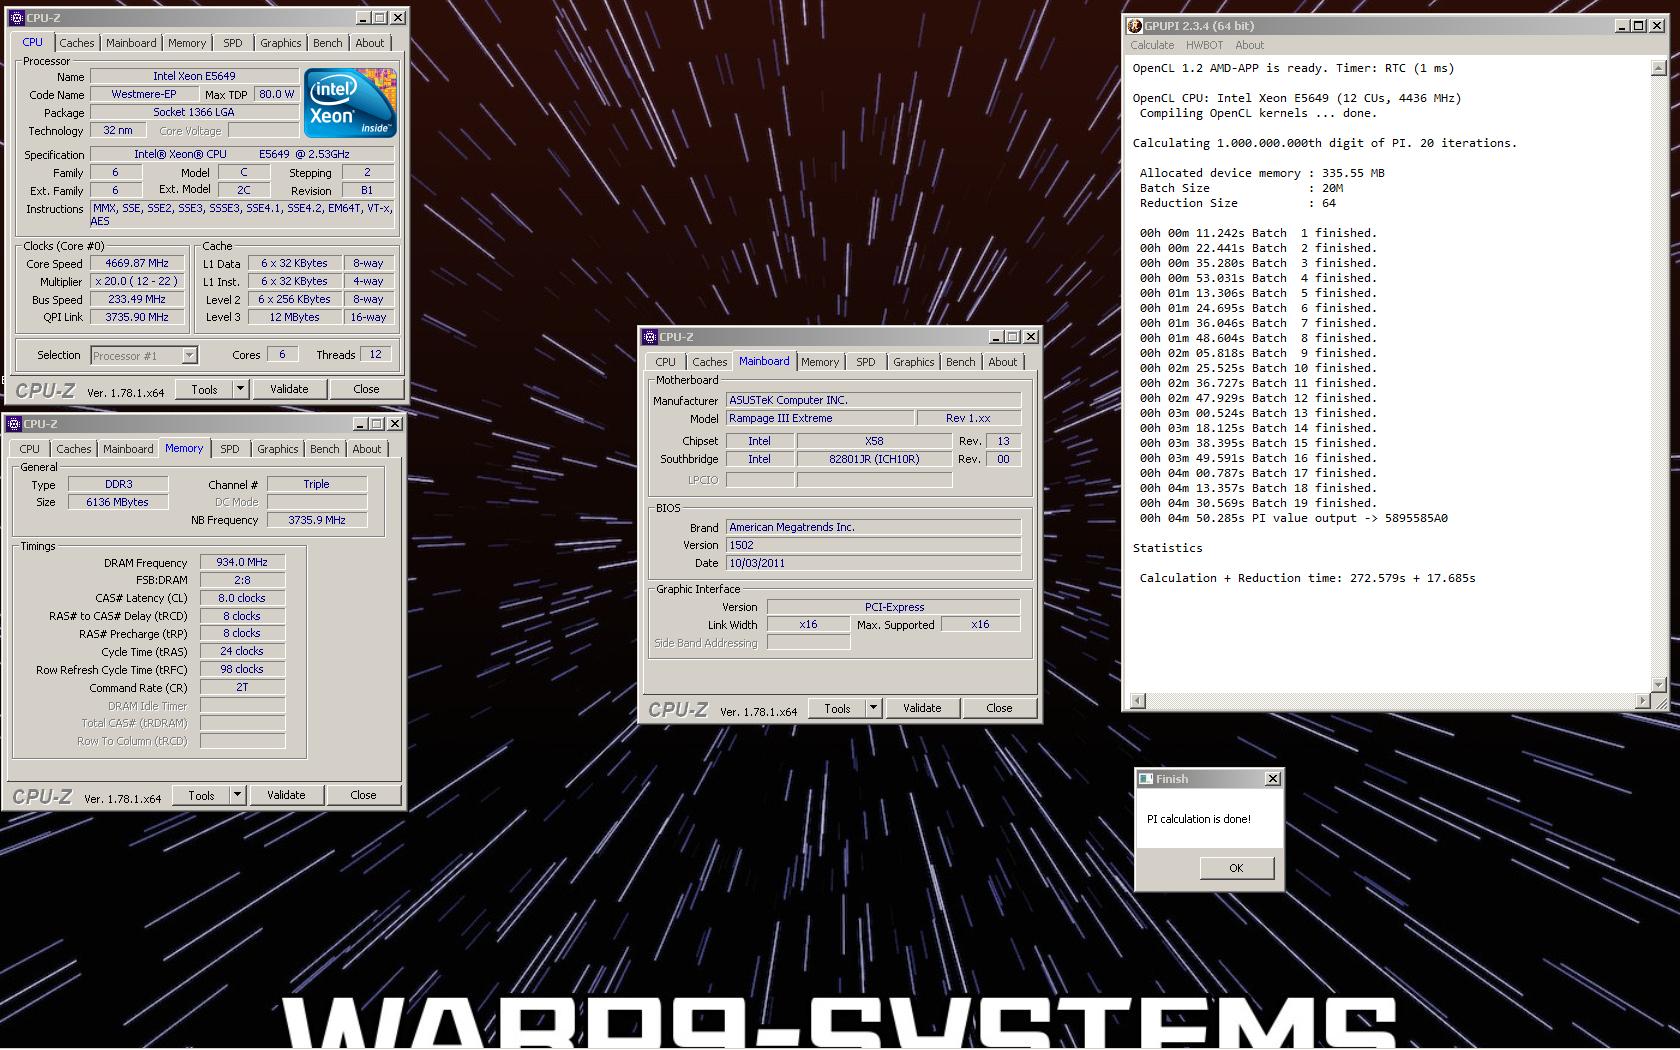The height and width of the screenshot is (1050, 1680).
Task: Click the Command Rate 2T value
Action: point(242,687)
